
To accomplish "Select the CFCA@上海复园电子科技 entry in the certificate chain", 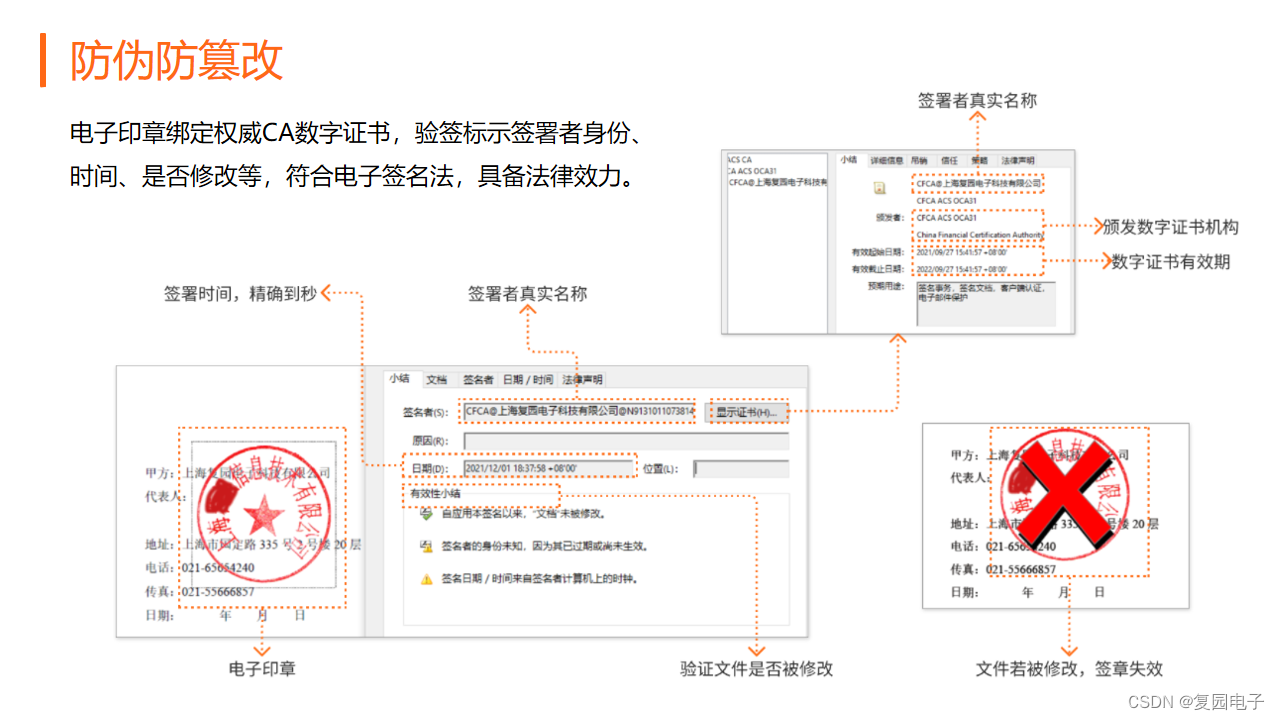I will pos(778,182).
